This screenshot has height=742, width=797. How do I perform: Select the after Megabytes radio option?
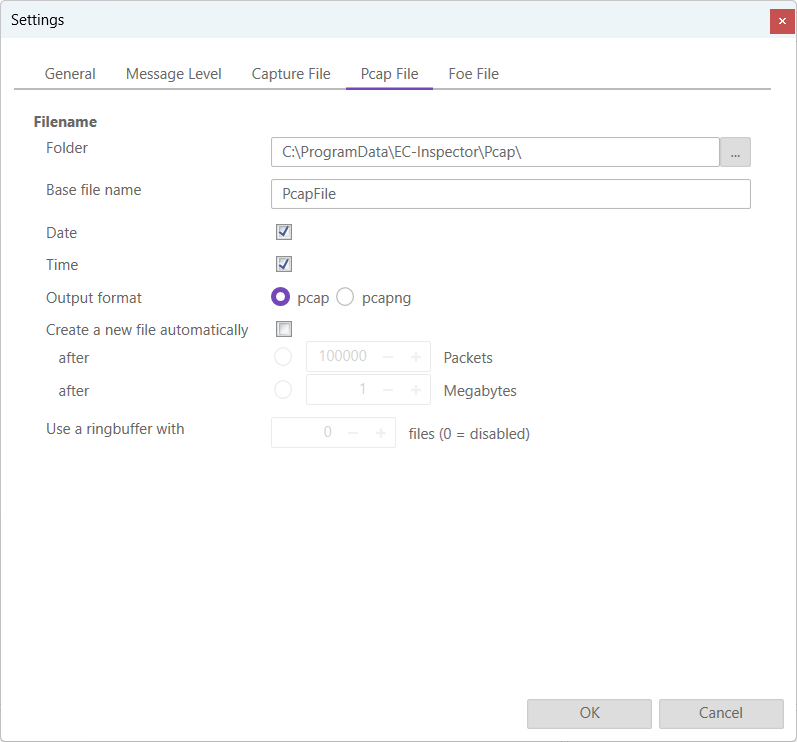[x=283, y=390]
